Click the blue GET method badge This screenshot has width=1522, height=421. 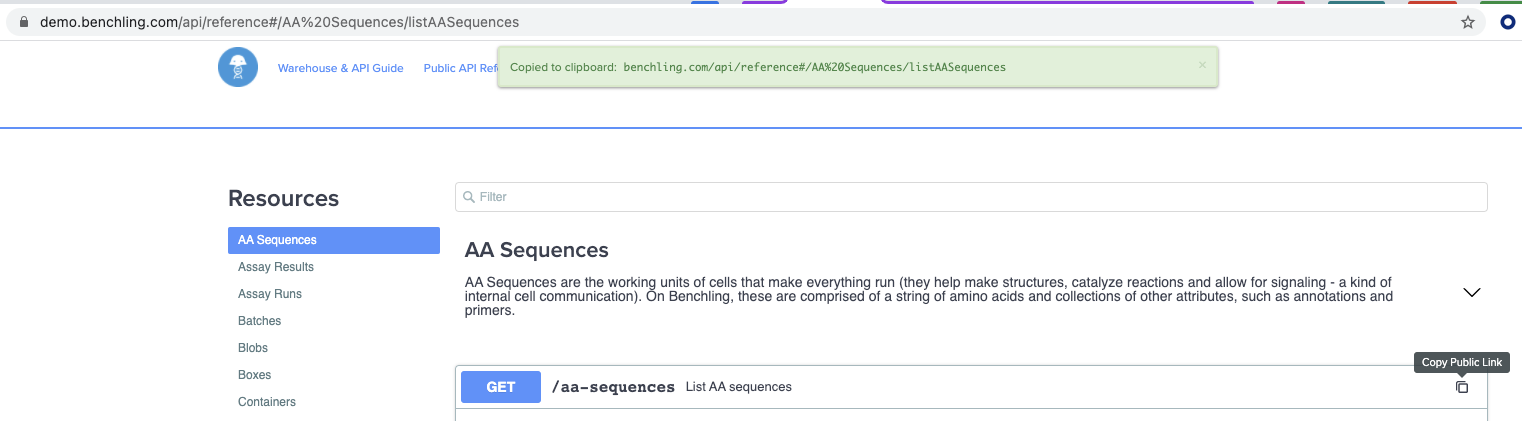(x=500, y=387)
